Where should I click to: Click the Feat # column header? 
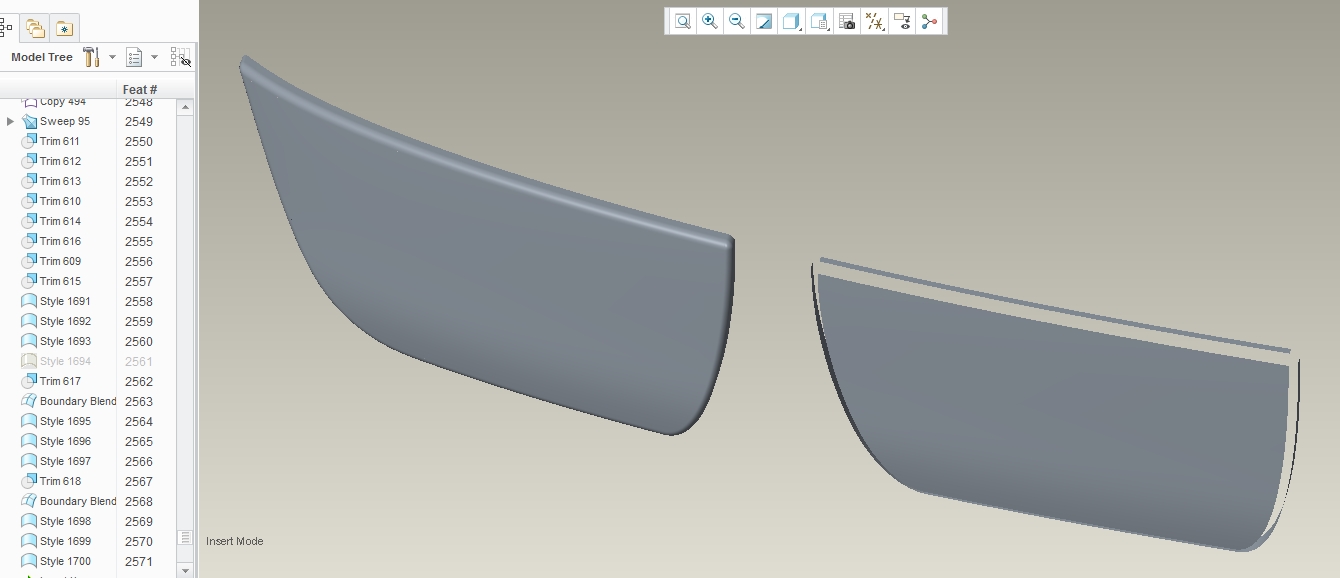click(x=140, y=89)
